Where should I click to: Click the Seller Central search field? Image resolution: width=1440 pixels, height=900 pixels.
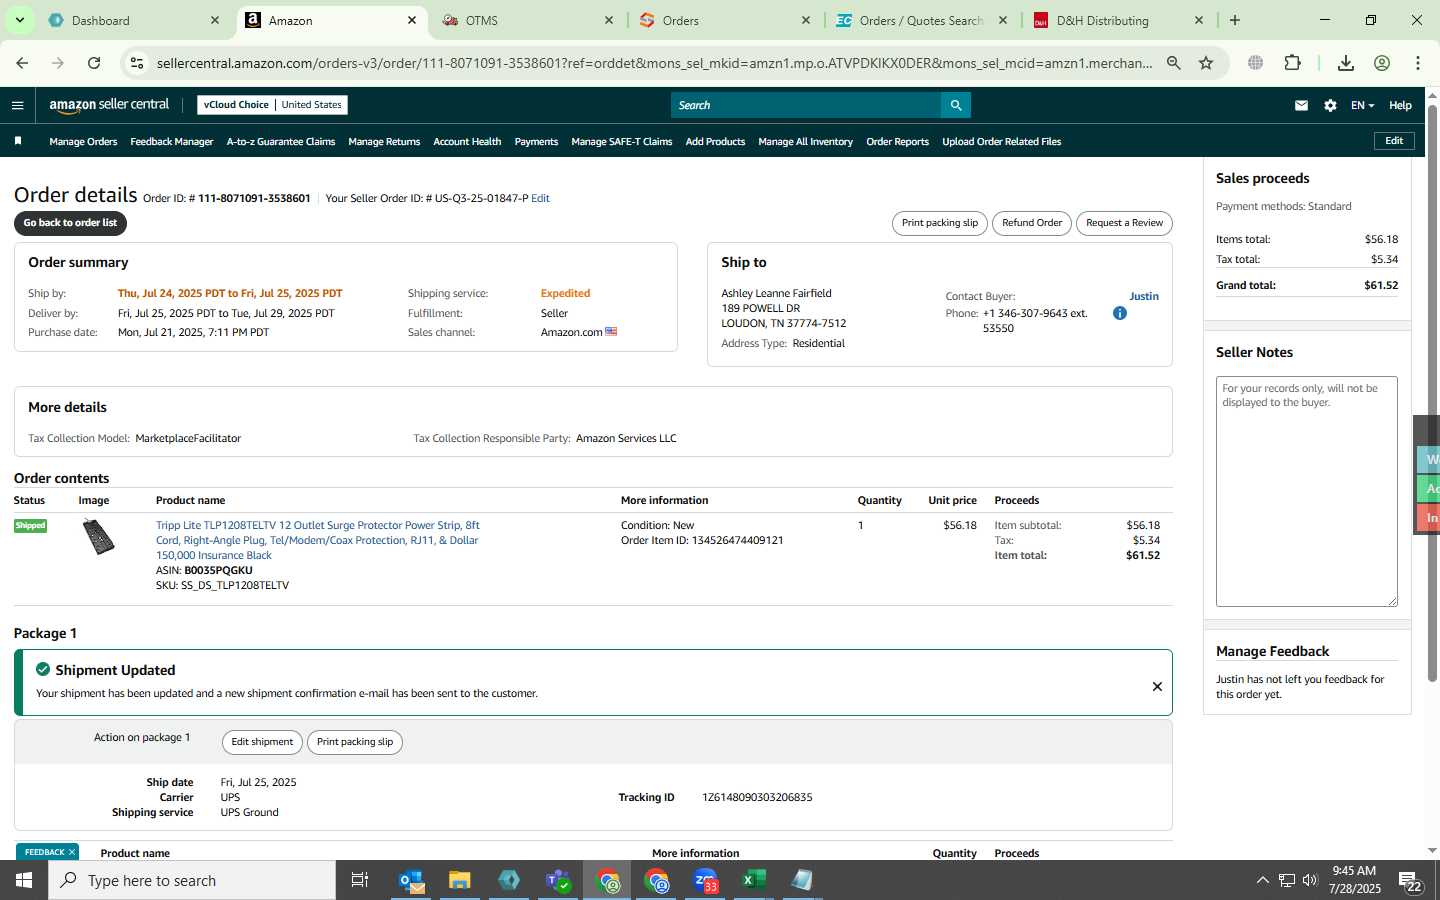point(806,105)
